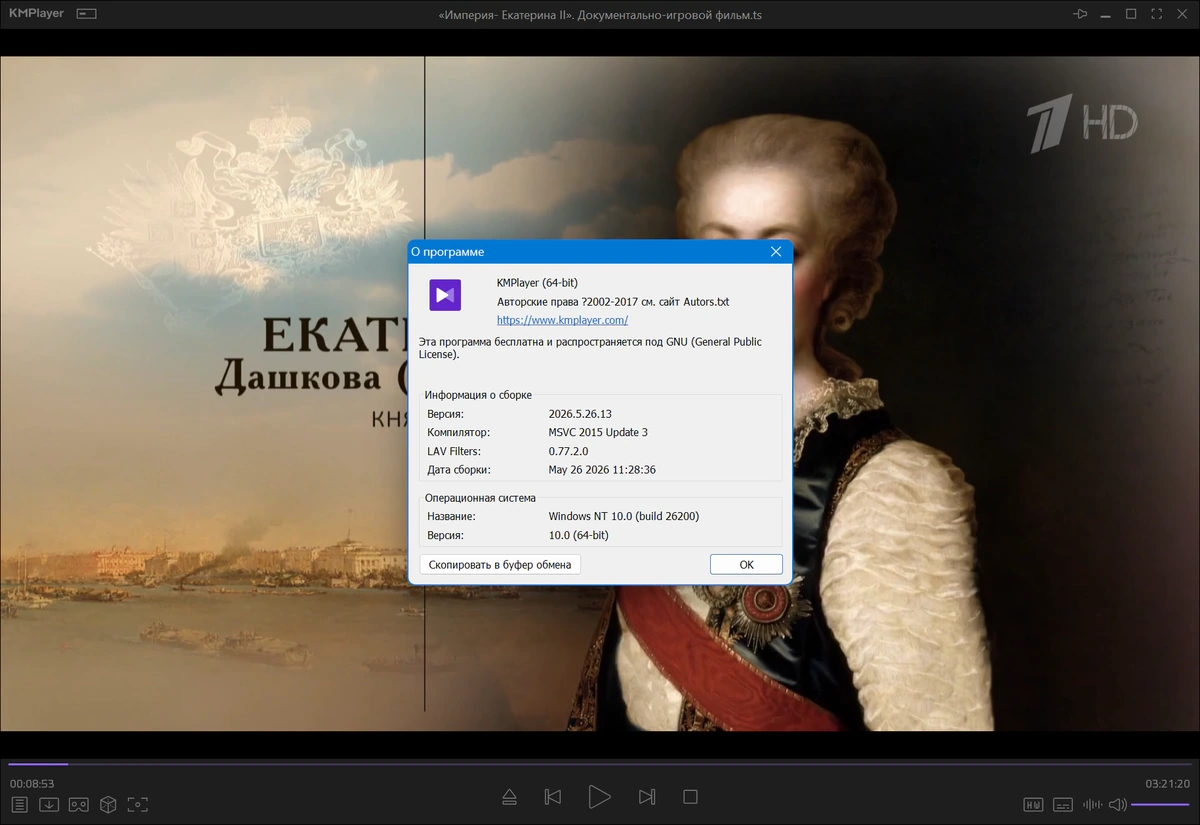Screen dimensions: 1200x825
Task: Toggle the HW hardware acceleration icon
Action: [x=1034, y=805]
